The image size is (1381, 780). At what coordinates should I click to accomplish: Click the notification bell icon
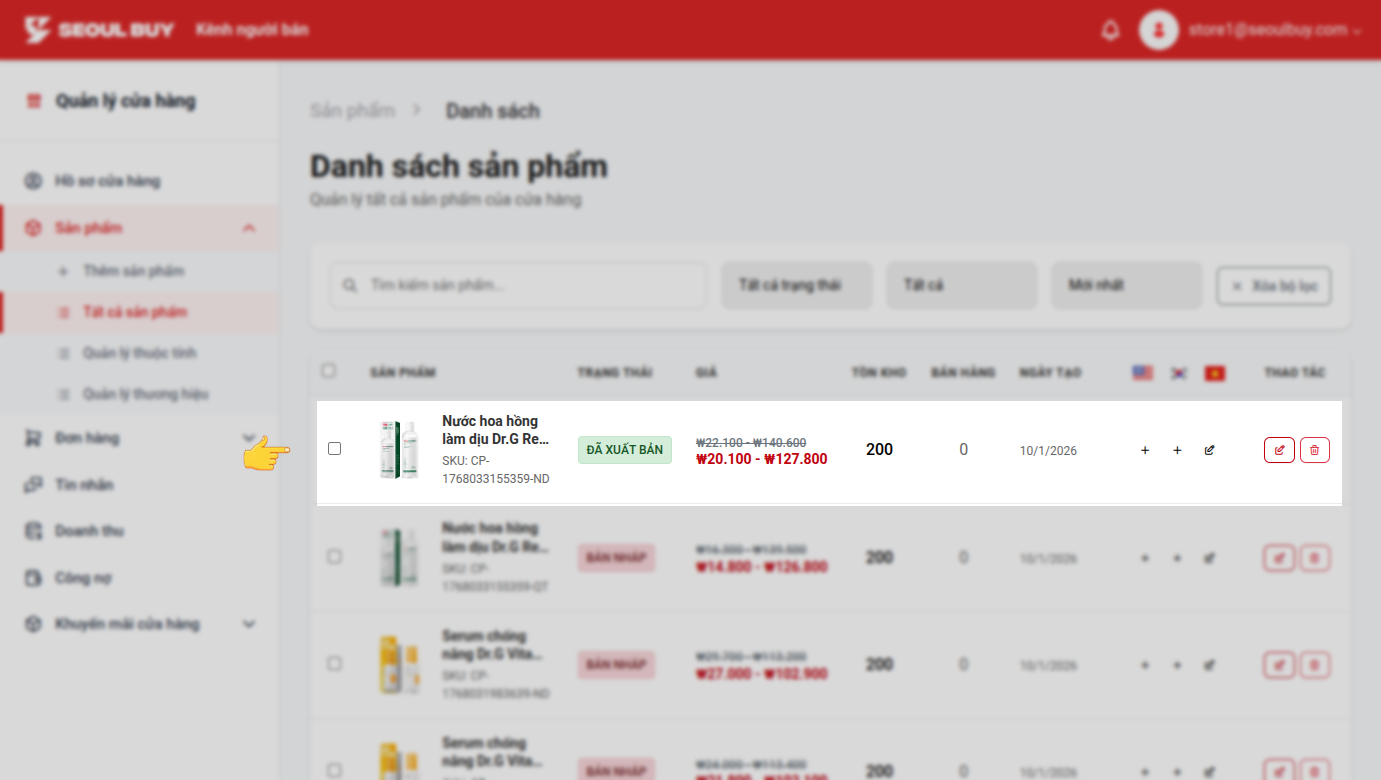1110,30
